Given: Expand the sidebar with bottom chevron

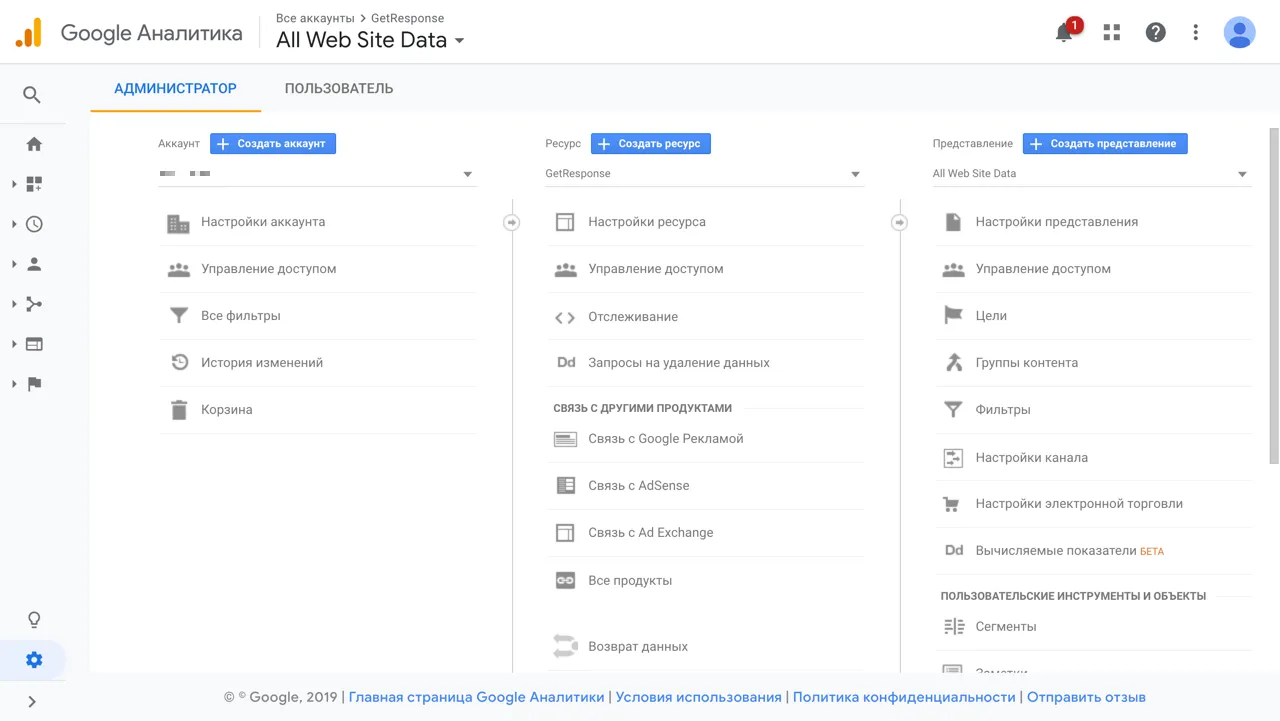Looking at the screenshot, I should 32,702.
